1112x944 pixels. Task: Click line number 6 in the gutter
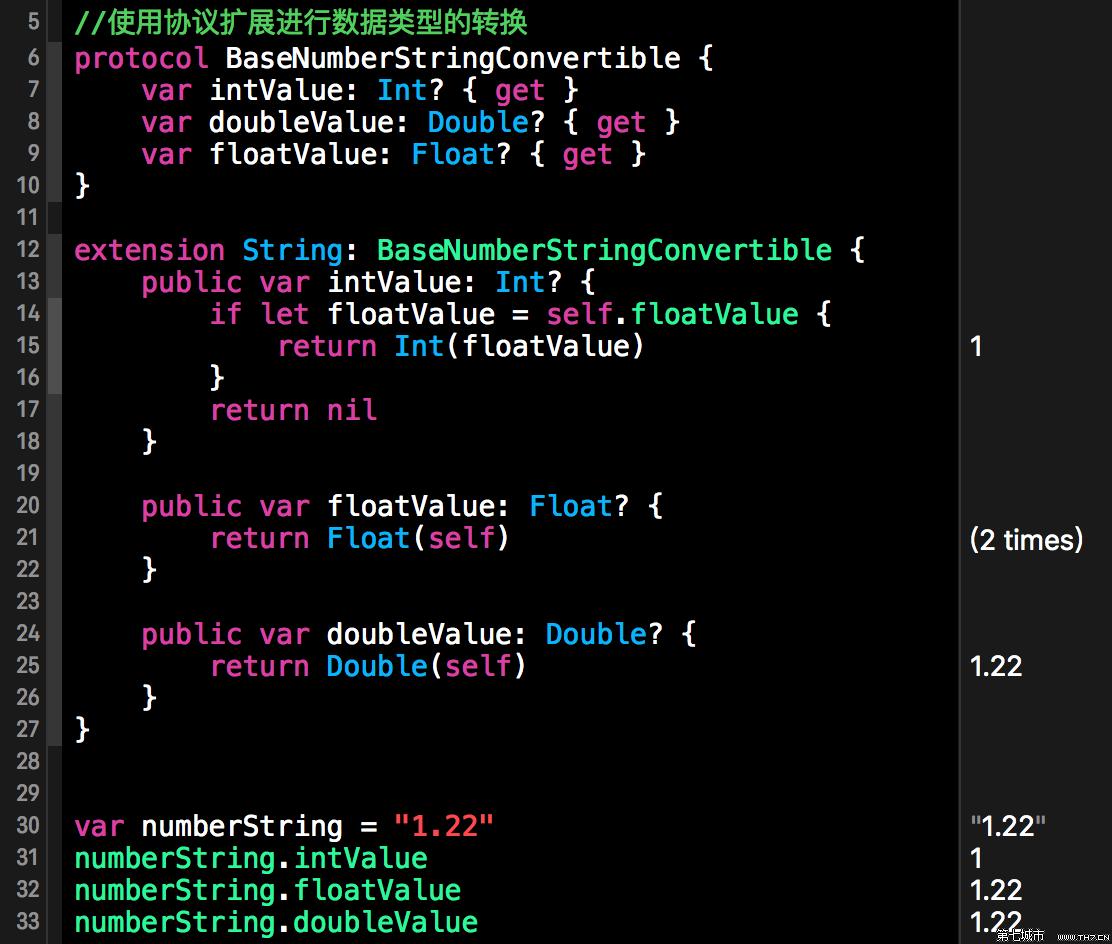coord(33,57)
